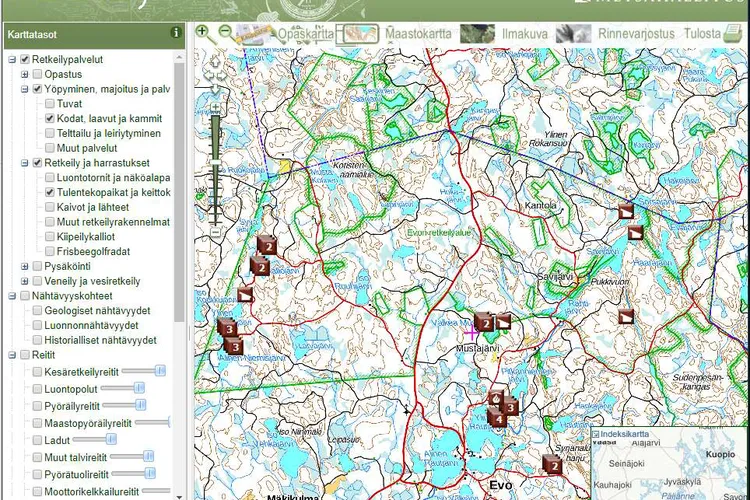Click the zoom in magnifier icon
Viewport: 750px width, 500px height.
click(x=203, y=32)
